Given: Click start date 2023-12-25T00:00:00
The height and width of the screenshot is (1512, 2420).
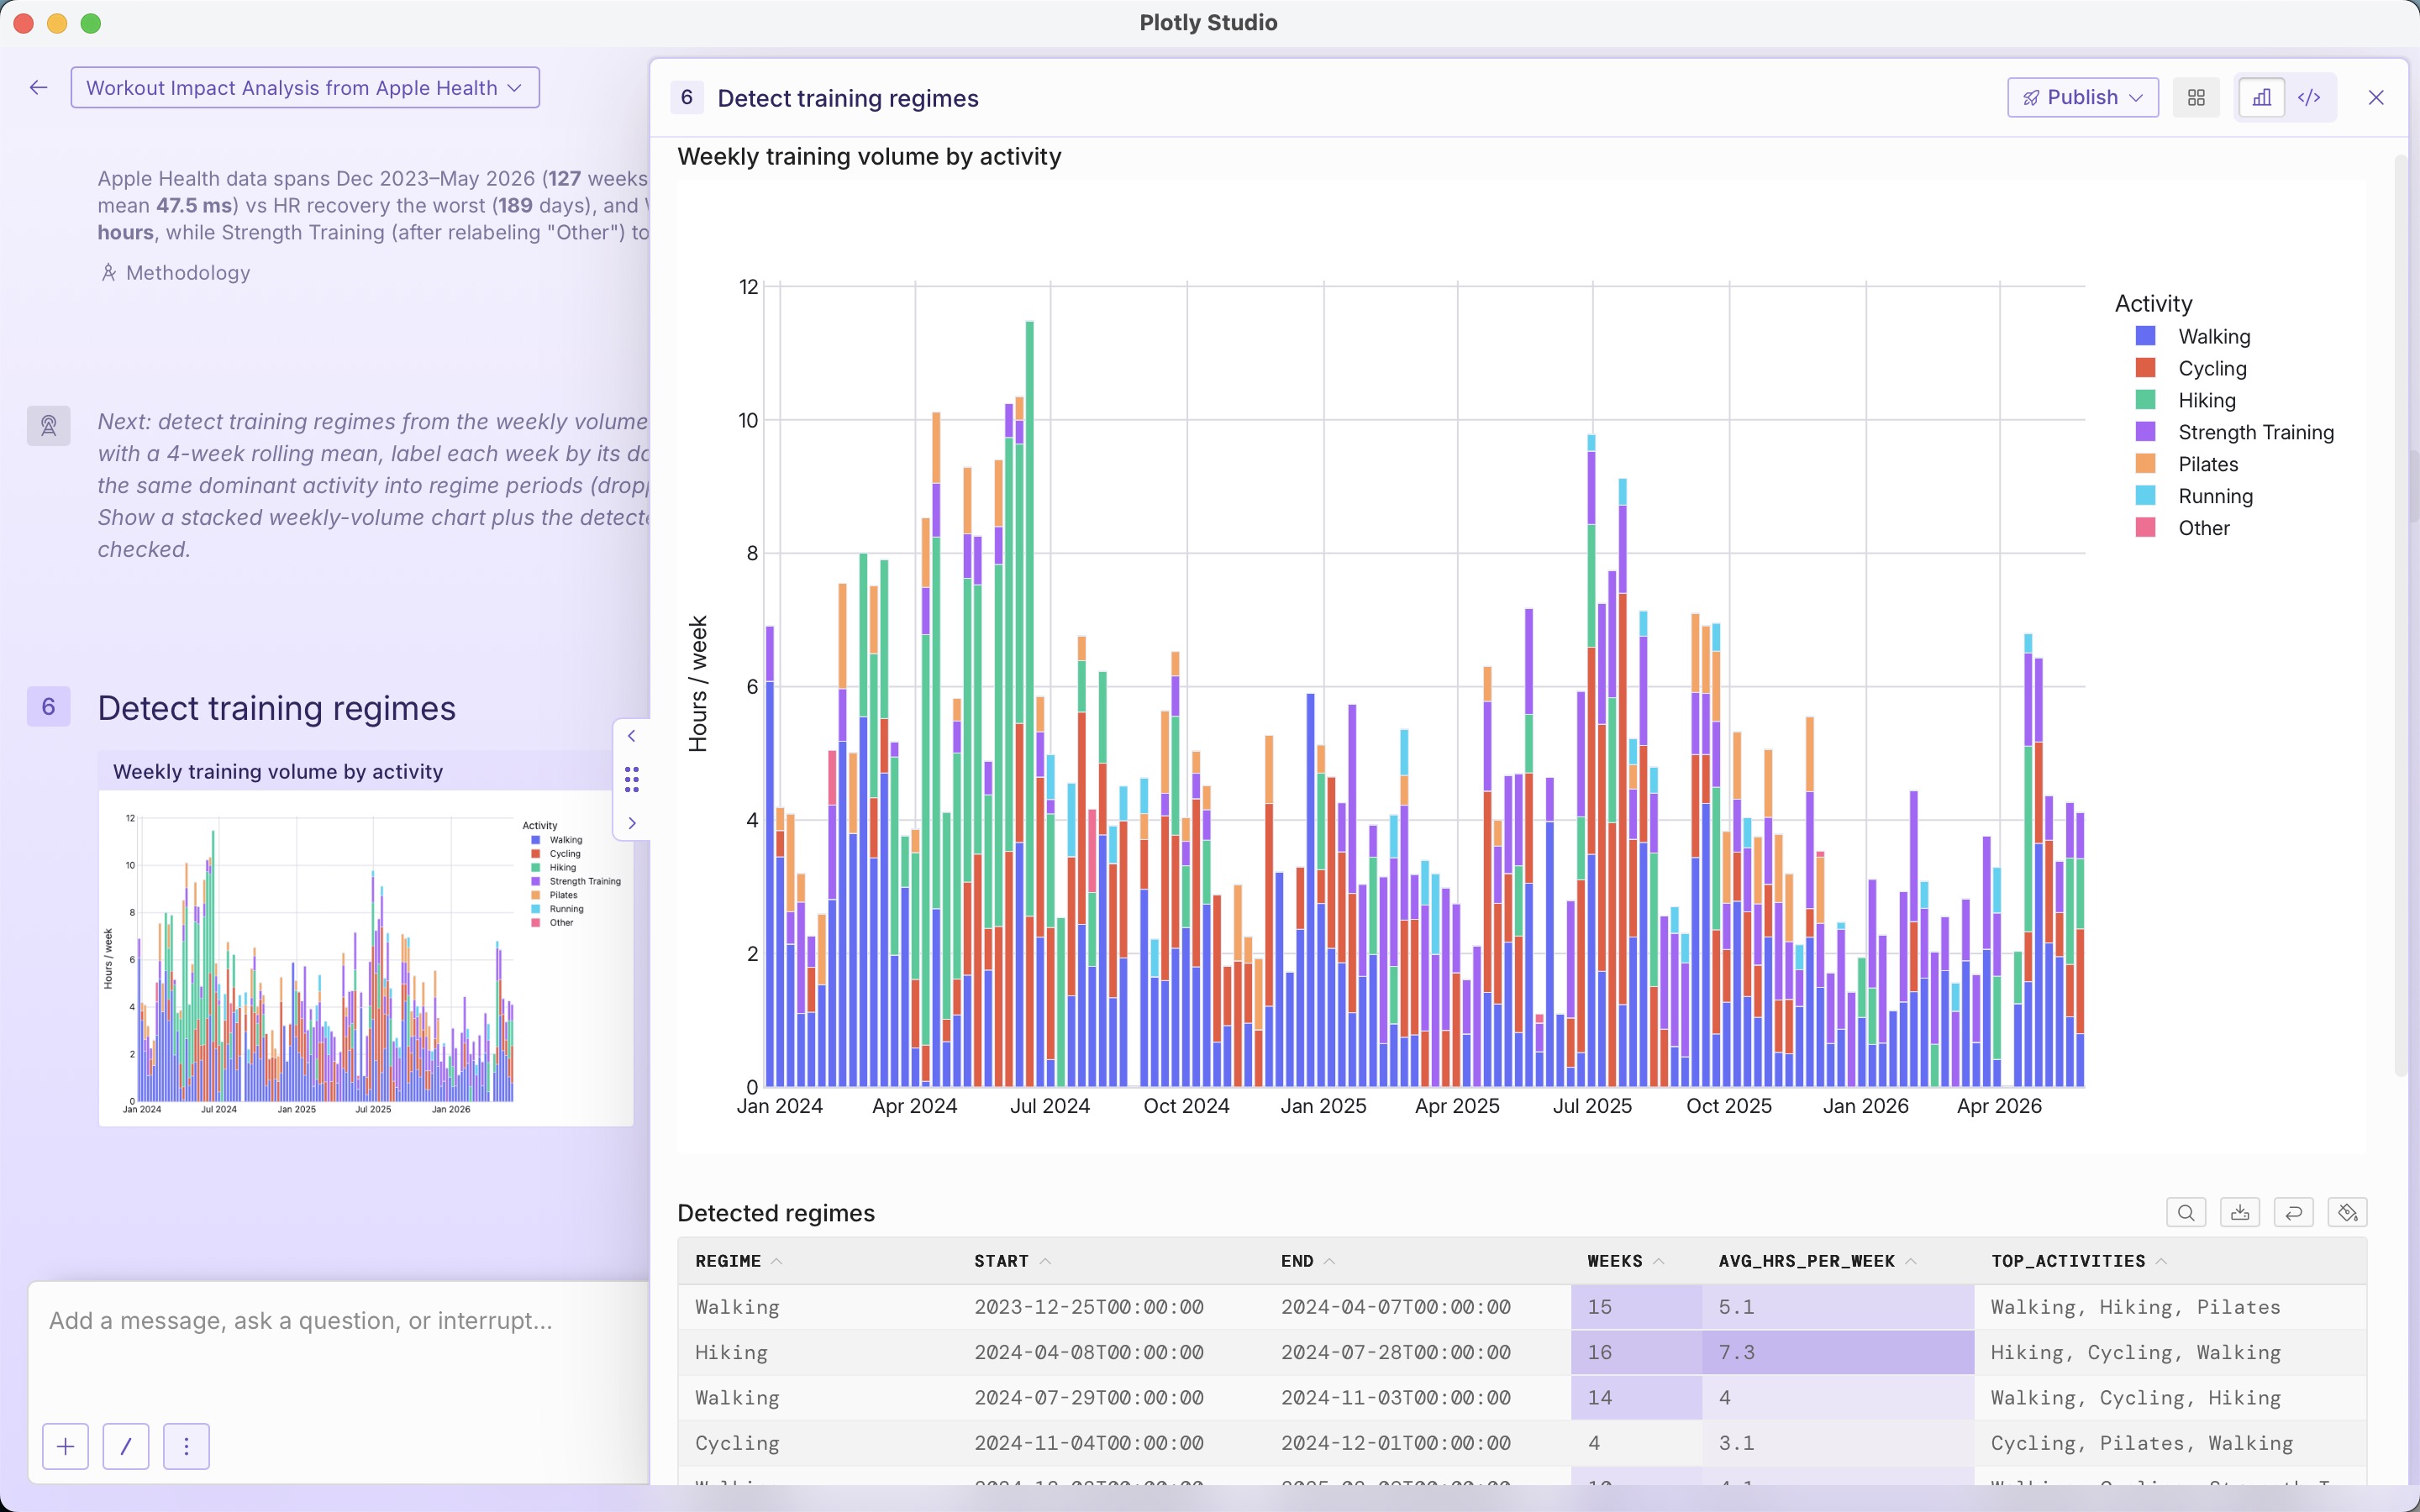Looking at the screenshot, I should point(1089,1308).
